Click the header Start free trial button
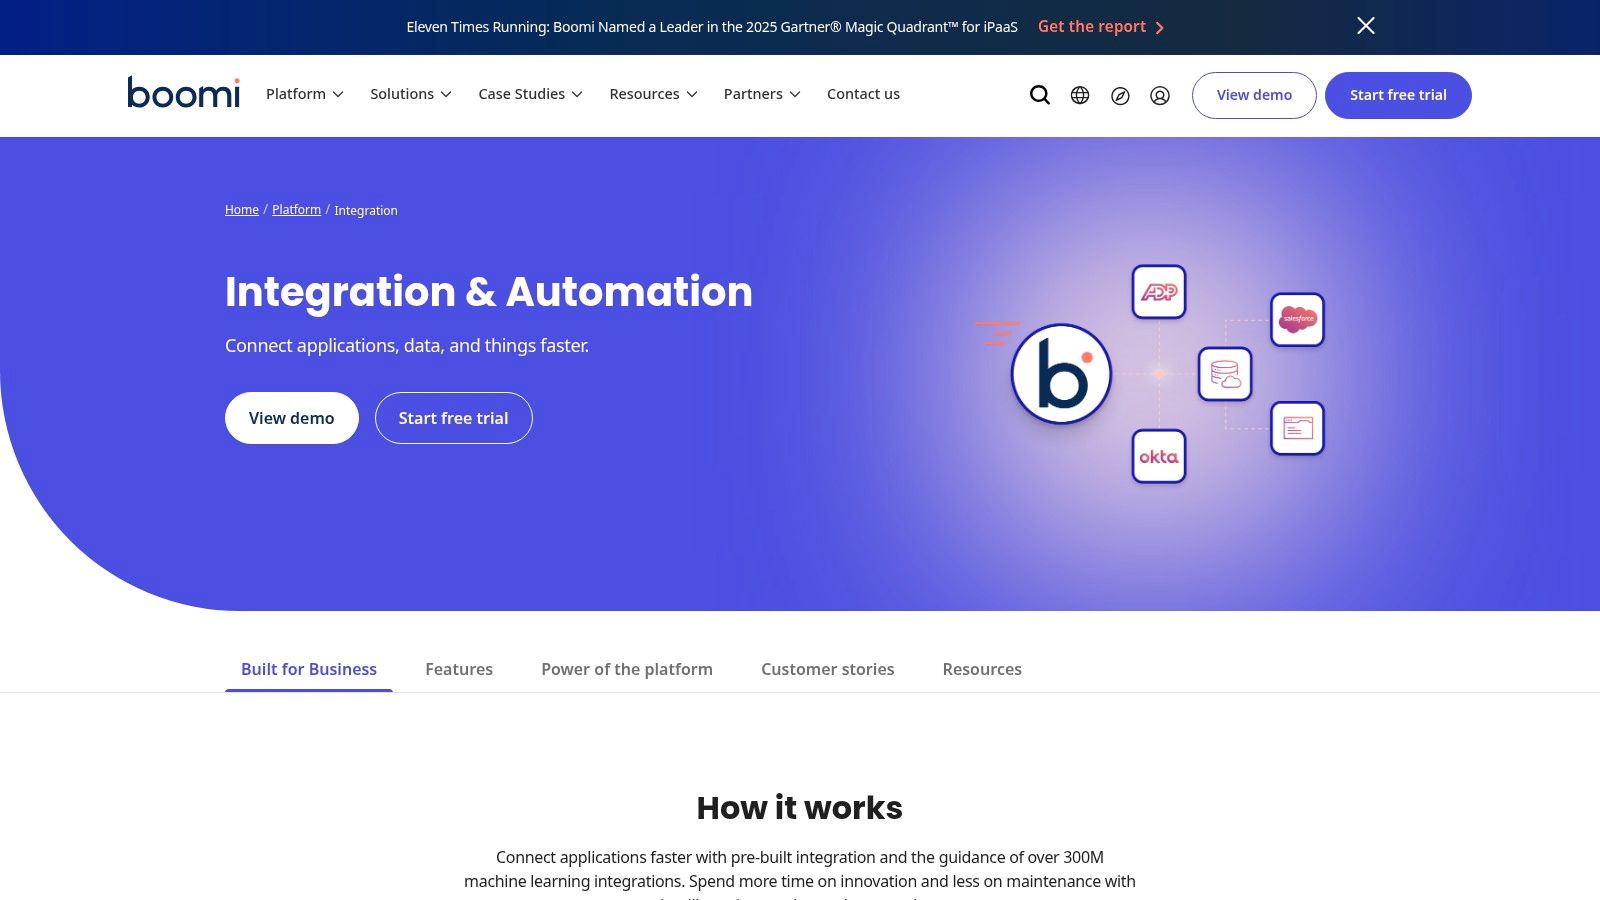This screenshot has height=900, width=1600. point(1398,95)
